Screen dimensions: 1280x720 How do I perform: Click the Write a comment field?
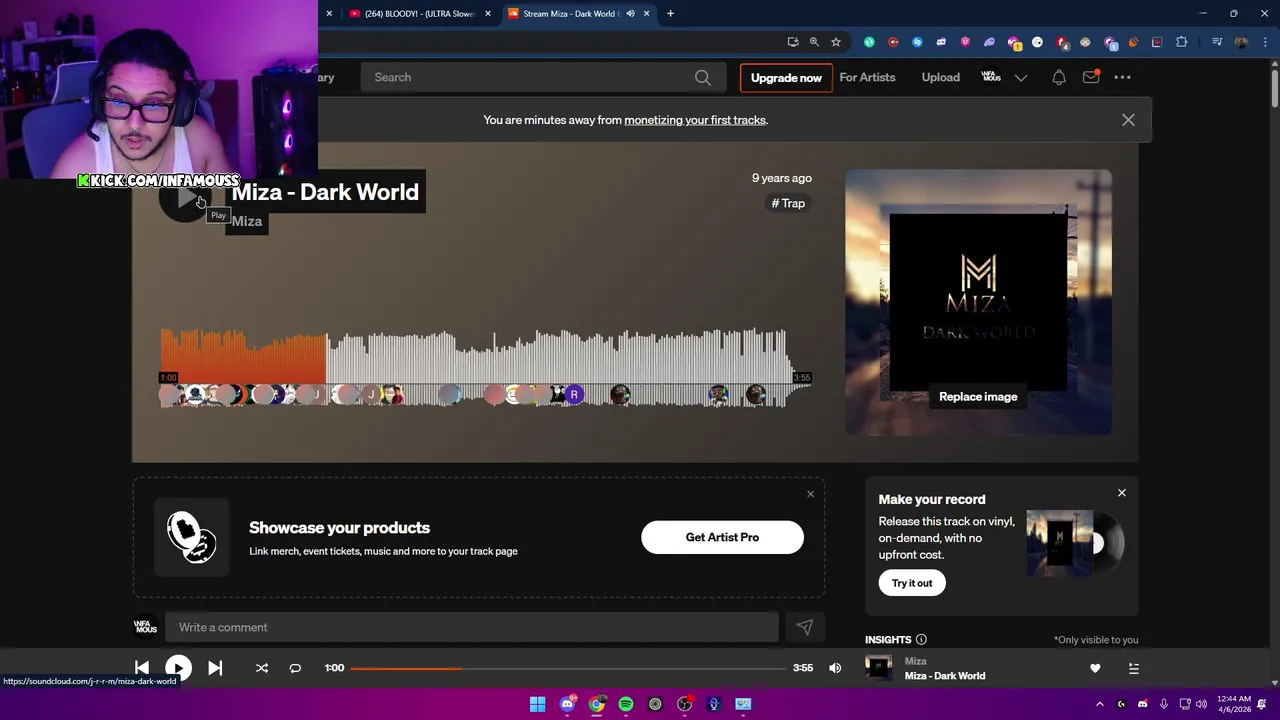click(x=472, y=627)
